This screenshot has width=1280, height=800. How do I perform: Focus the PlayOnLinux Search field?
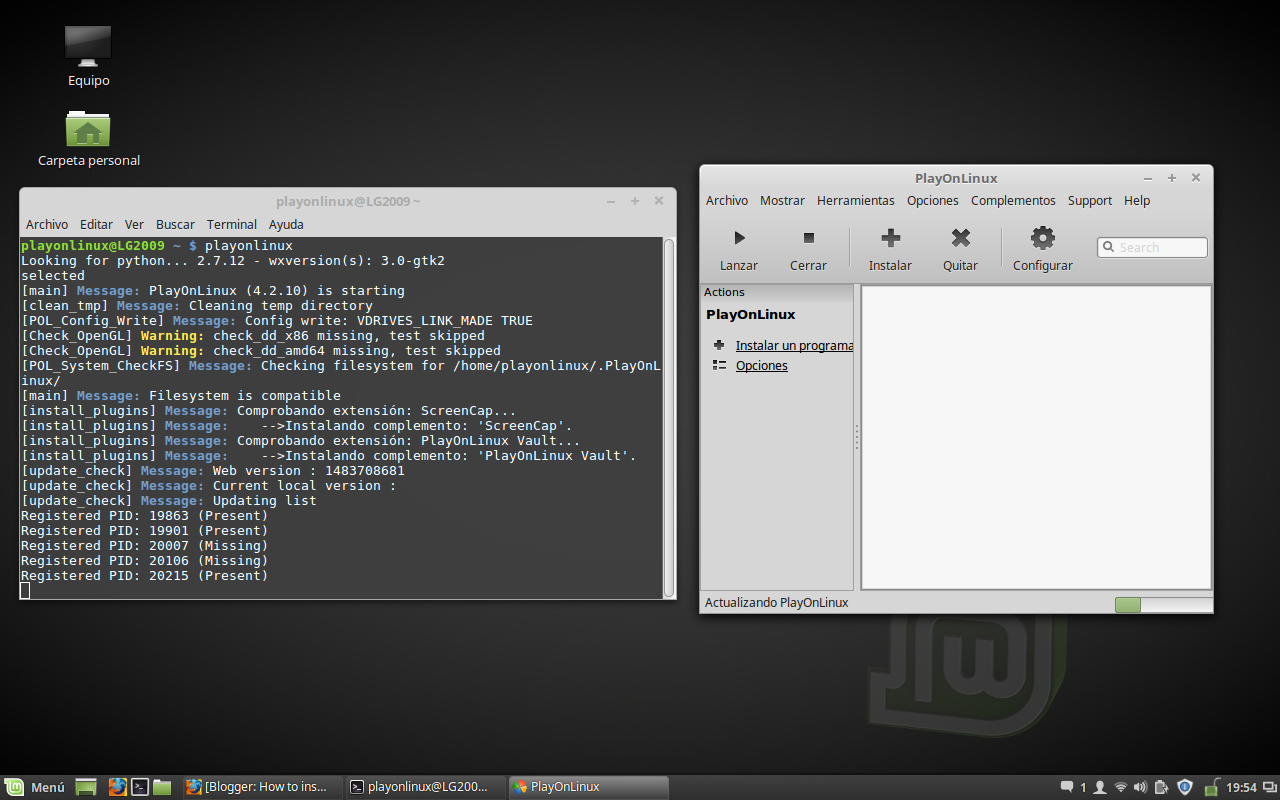tap(1152, 247)
